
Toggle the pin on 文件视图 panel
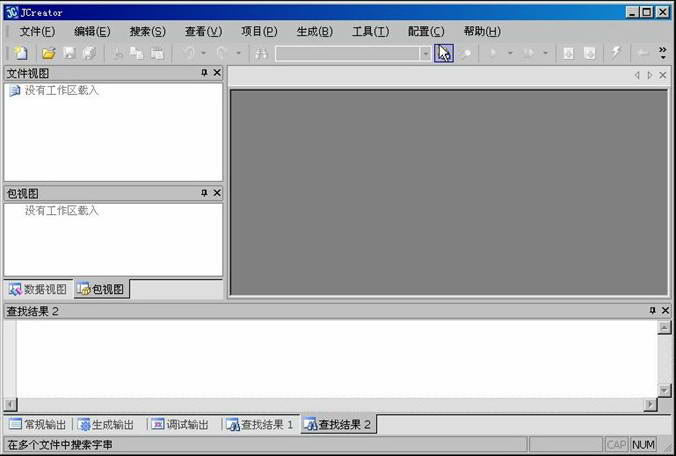click(204, 73)
